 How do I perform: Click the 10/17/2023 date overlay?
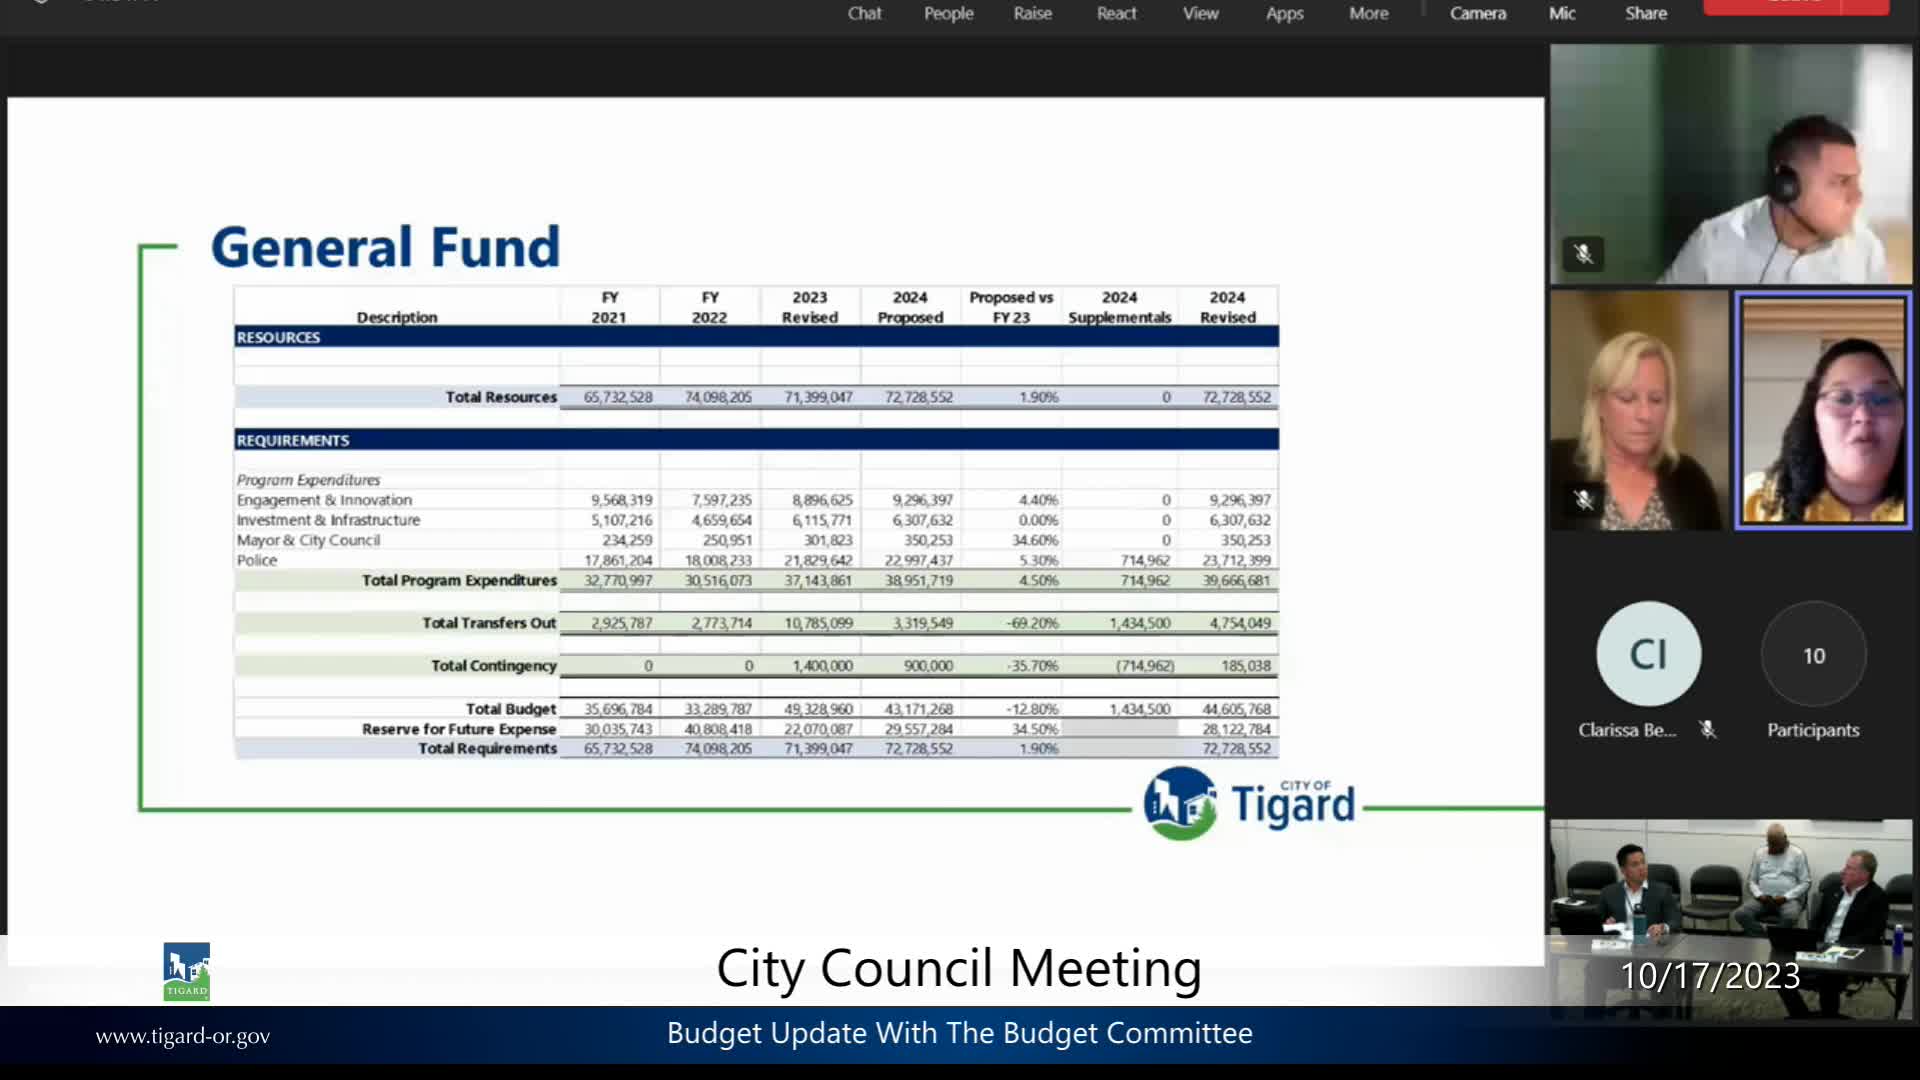click(1710, 976)
